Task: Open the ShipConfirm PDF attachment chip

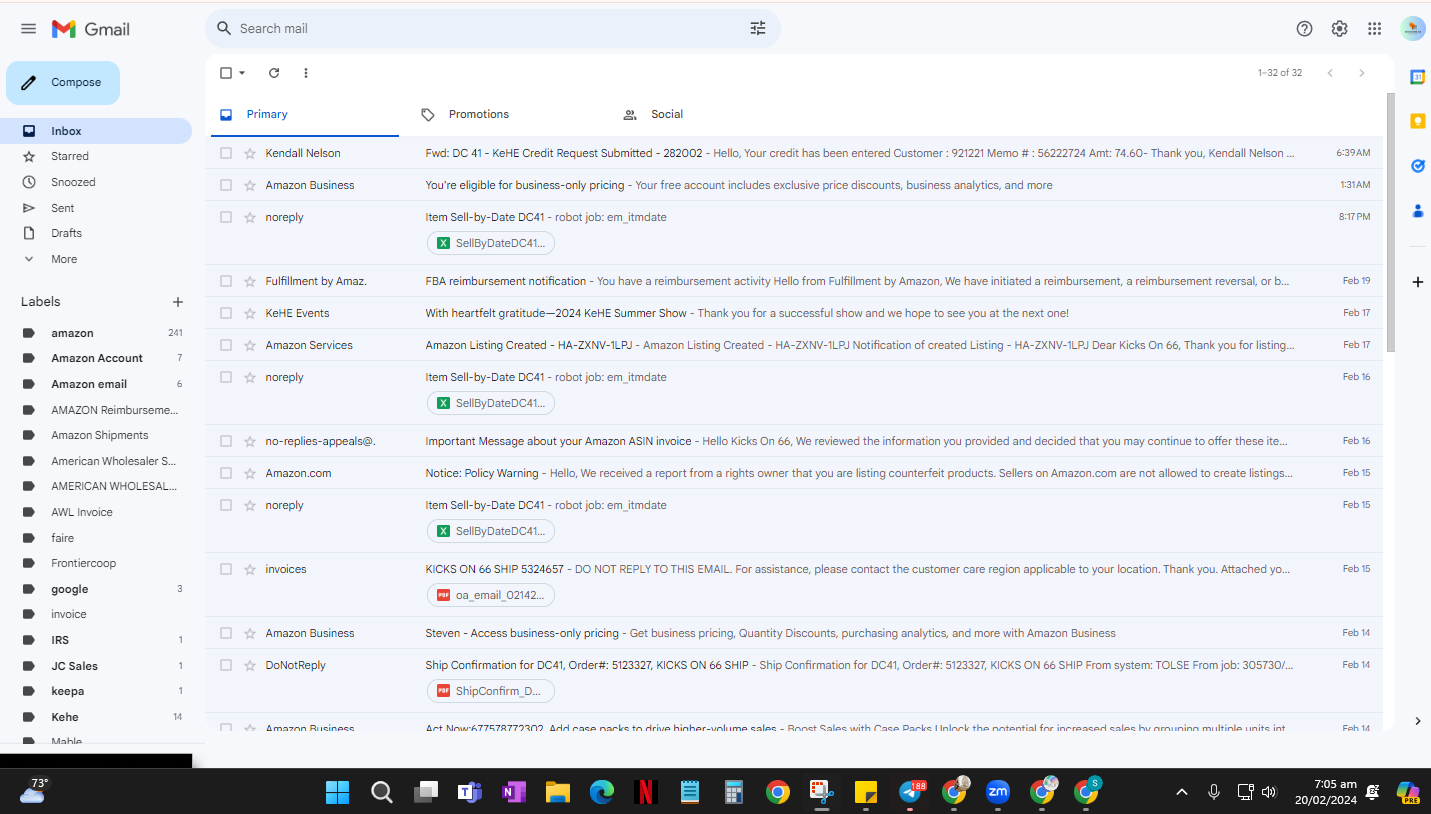Action: click(490, 691)
